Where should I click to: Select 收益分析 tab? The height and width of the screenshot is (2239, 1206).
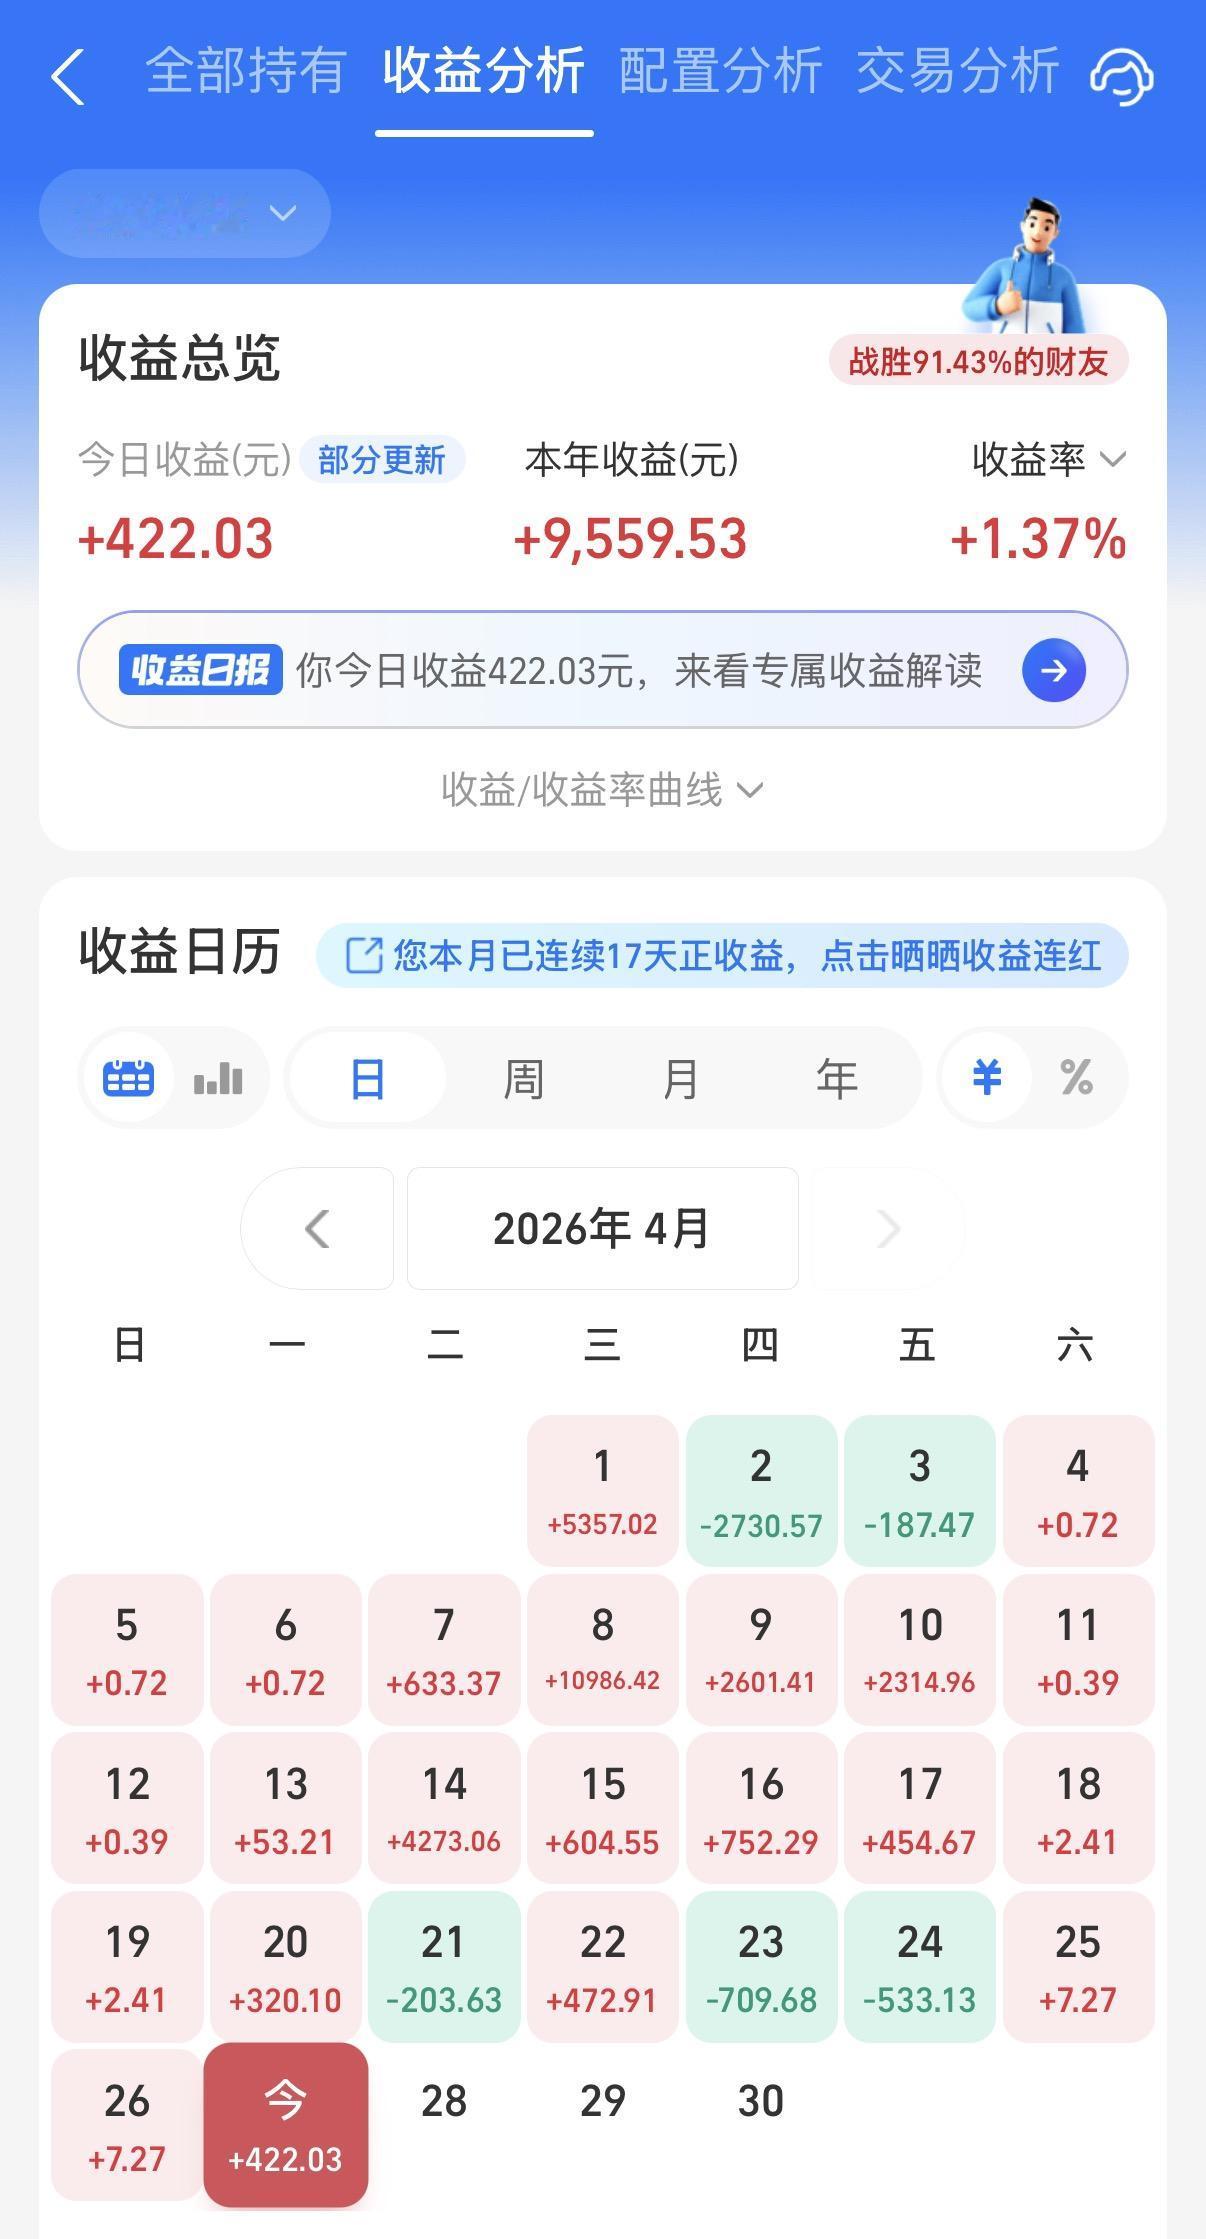(x=484, y=71)
